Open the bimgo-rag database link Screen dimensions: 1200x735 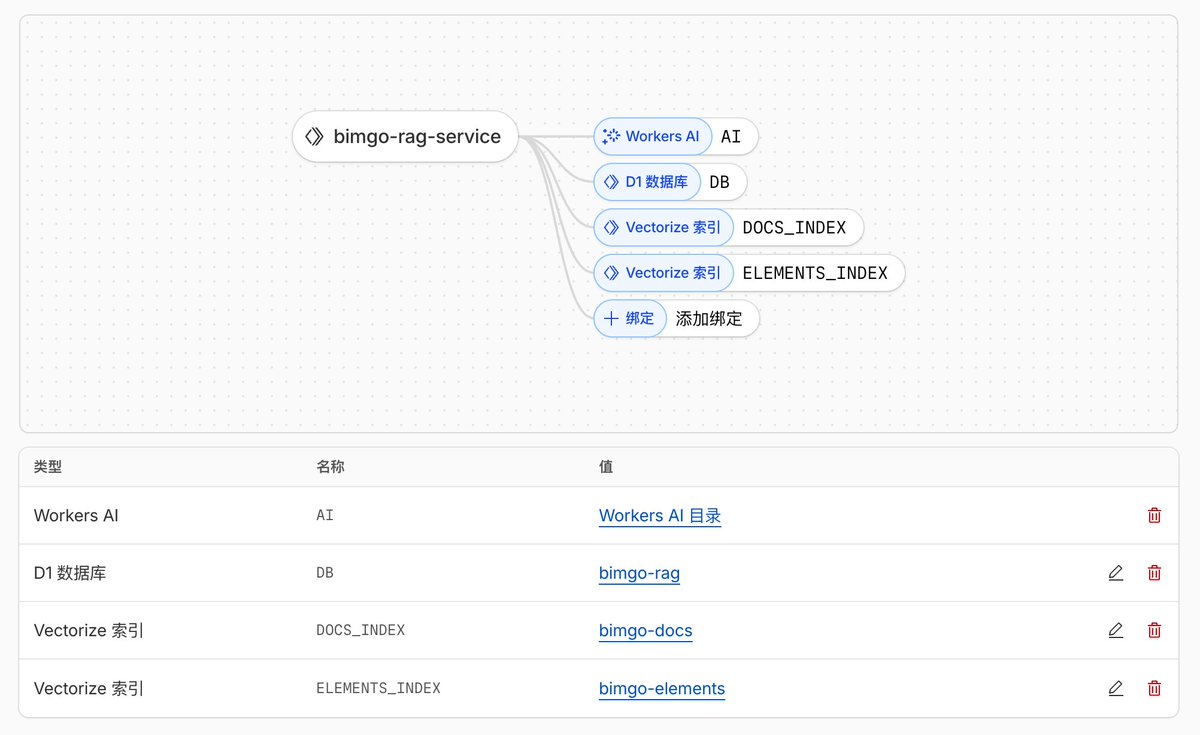click(639, 573)
